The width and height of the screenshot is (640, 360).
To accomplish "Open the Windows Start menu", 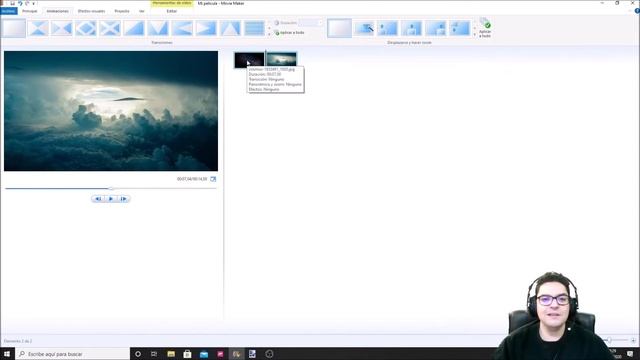I will click(7, 354).
